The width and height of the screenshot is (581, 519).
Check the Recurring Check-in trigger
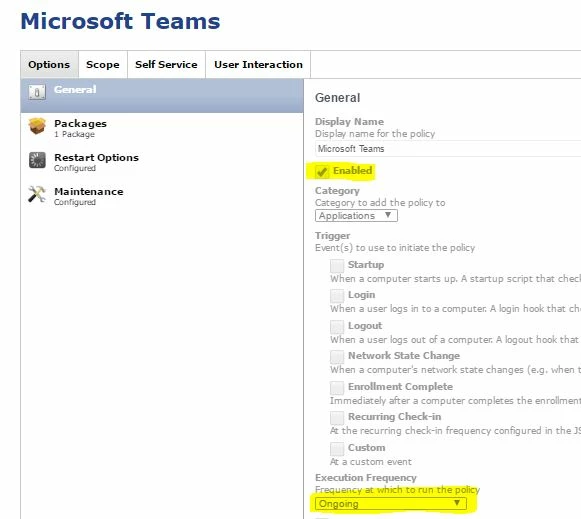337,418
